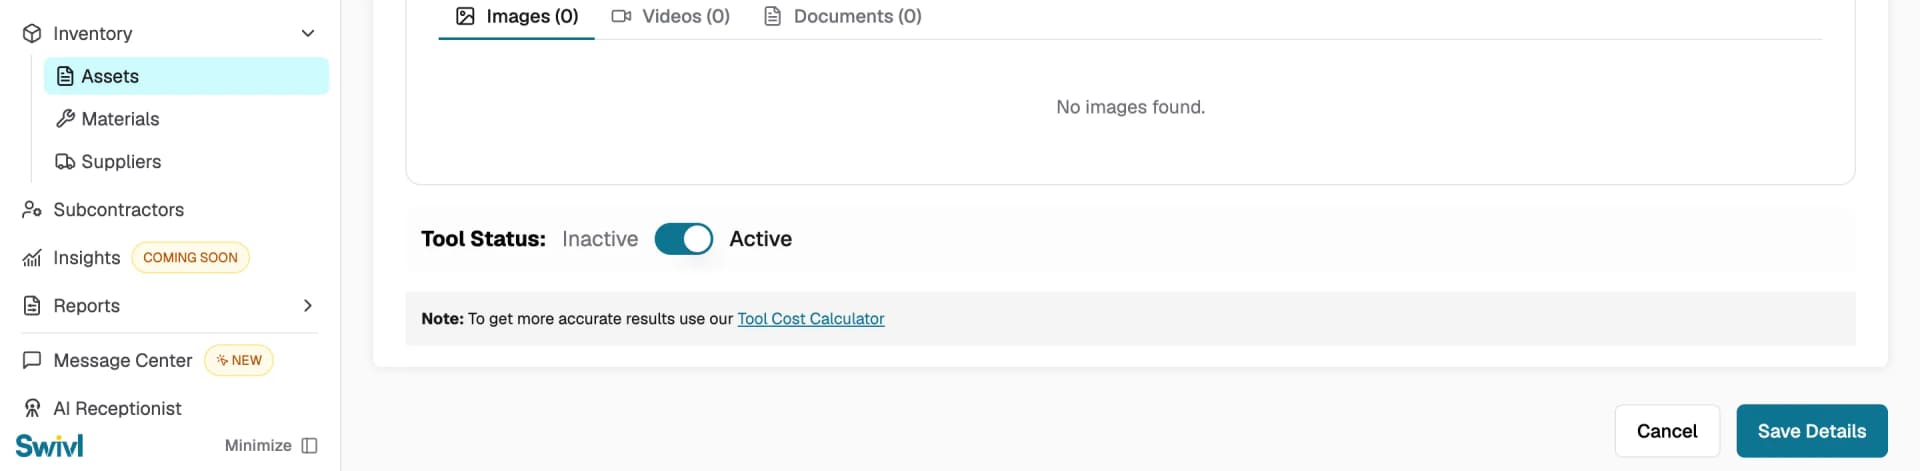Select the Active status label
Viewport: 1920px width, 471px height.
(760, 239)
